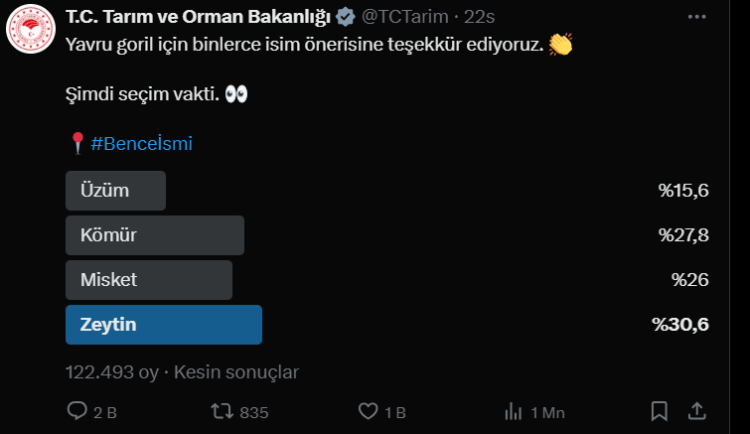Viewport: 750px width, 434px height.
Task: Select the Misket poll option
Action: pos(148,280)
